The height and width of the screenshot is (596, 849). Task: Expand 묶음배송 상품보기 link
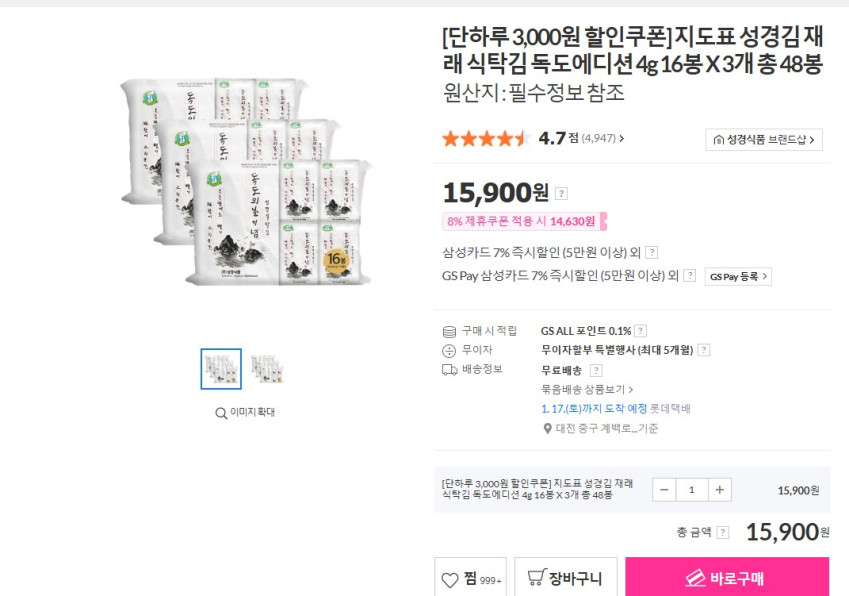tap(587, 389)
